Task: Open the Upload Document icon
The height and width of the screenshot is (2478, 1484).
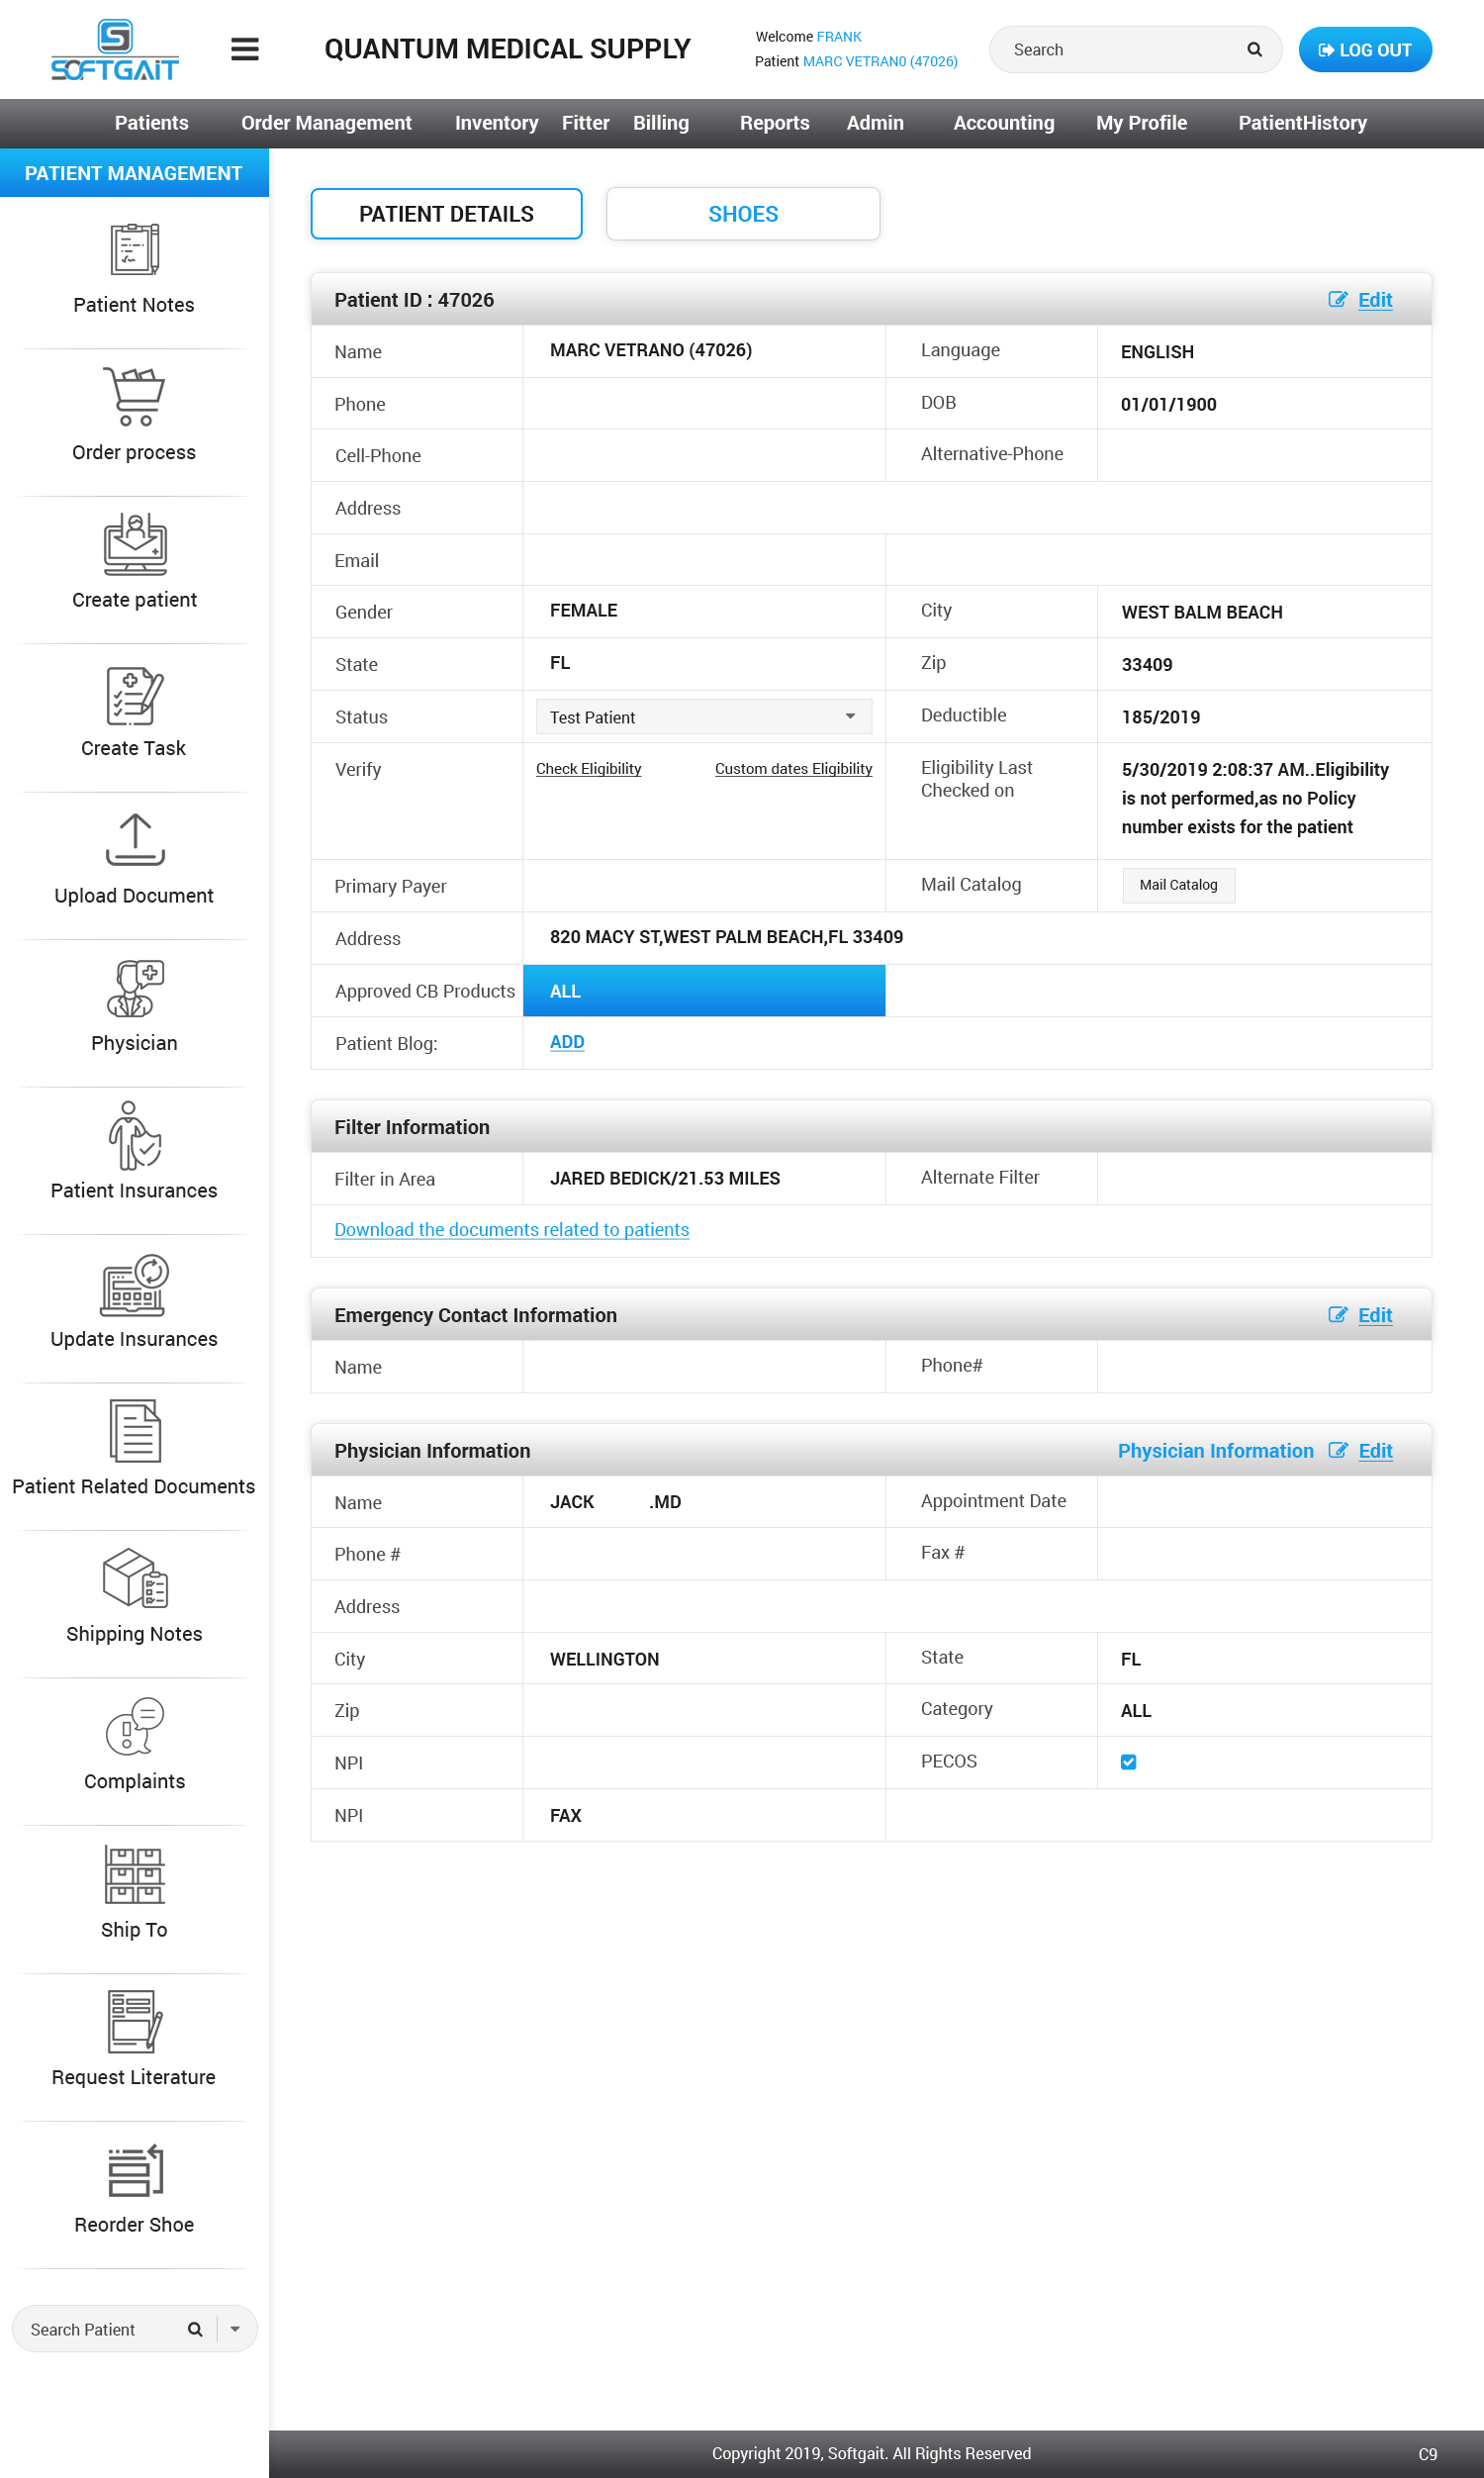Action: (x=134, y=840)
